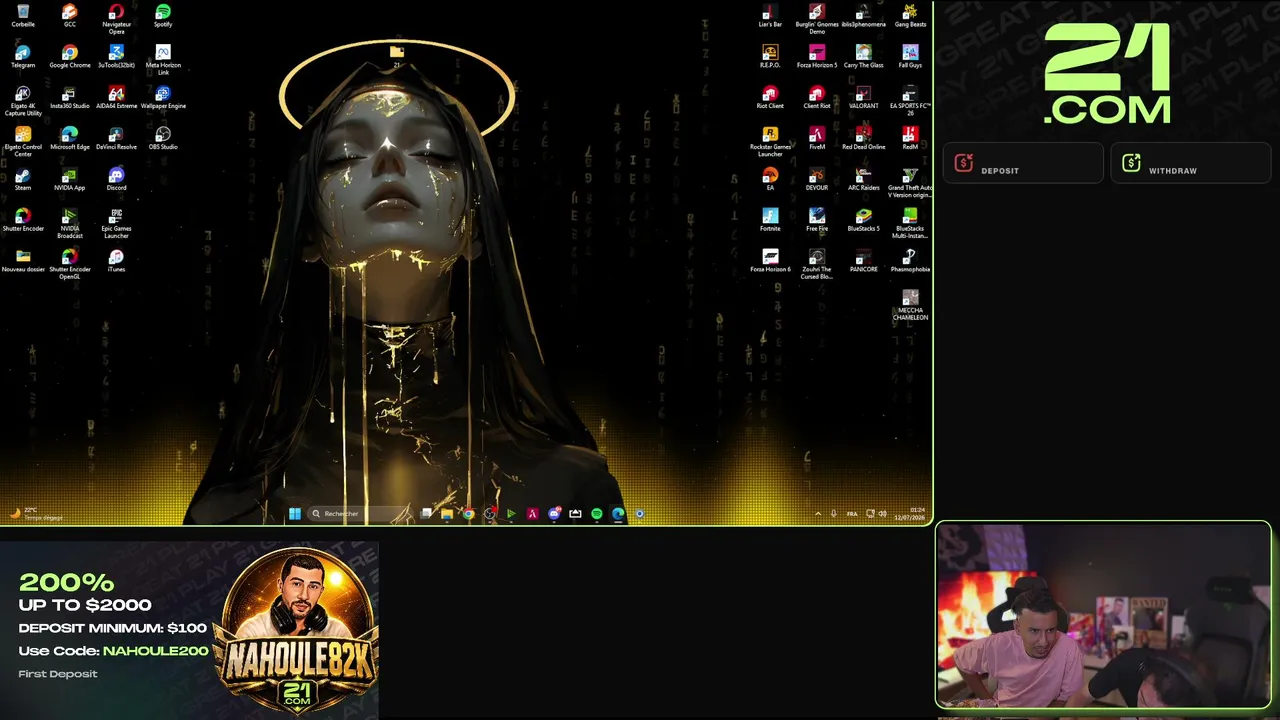Viewport: 1280px width, 720px height.
Task: Select the Forza Horizon 6 icon
Action: pos(770,262)
